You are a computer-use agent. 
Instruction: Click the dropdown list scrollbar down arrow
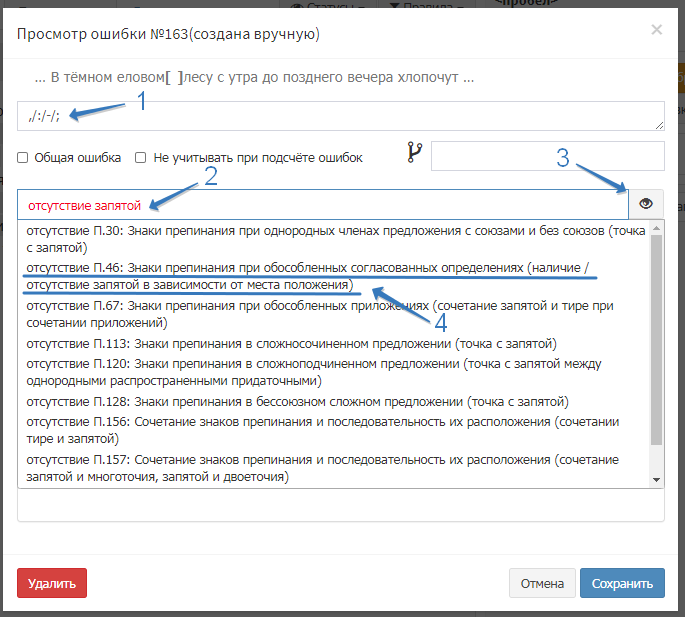[x=657, y=480]
